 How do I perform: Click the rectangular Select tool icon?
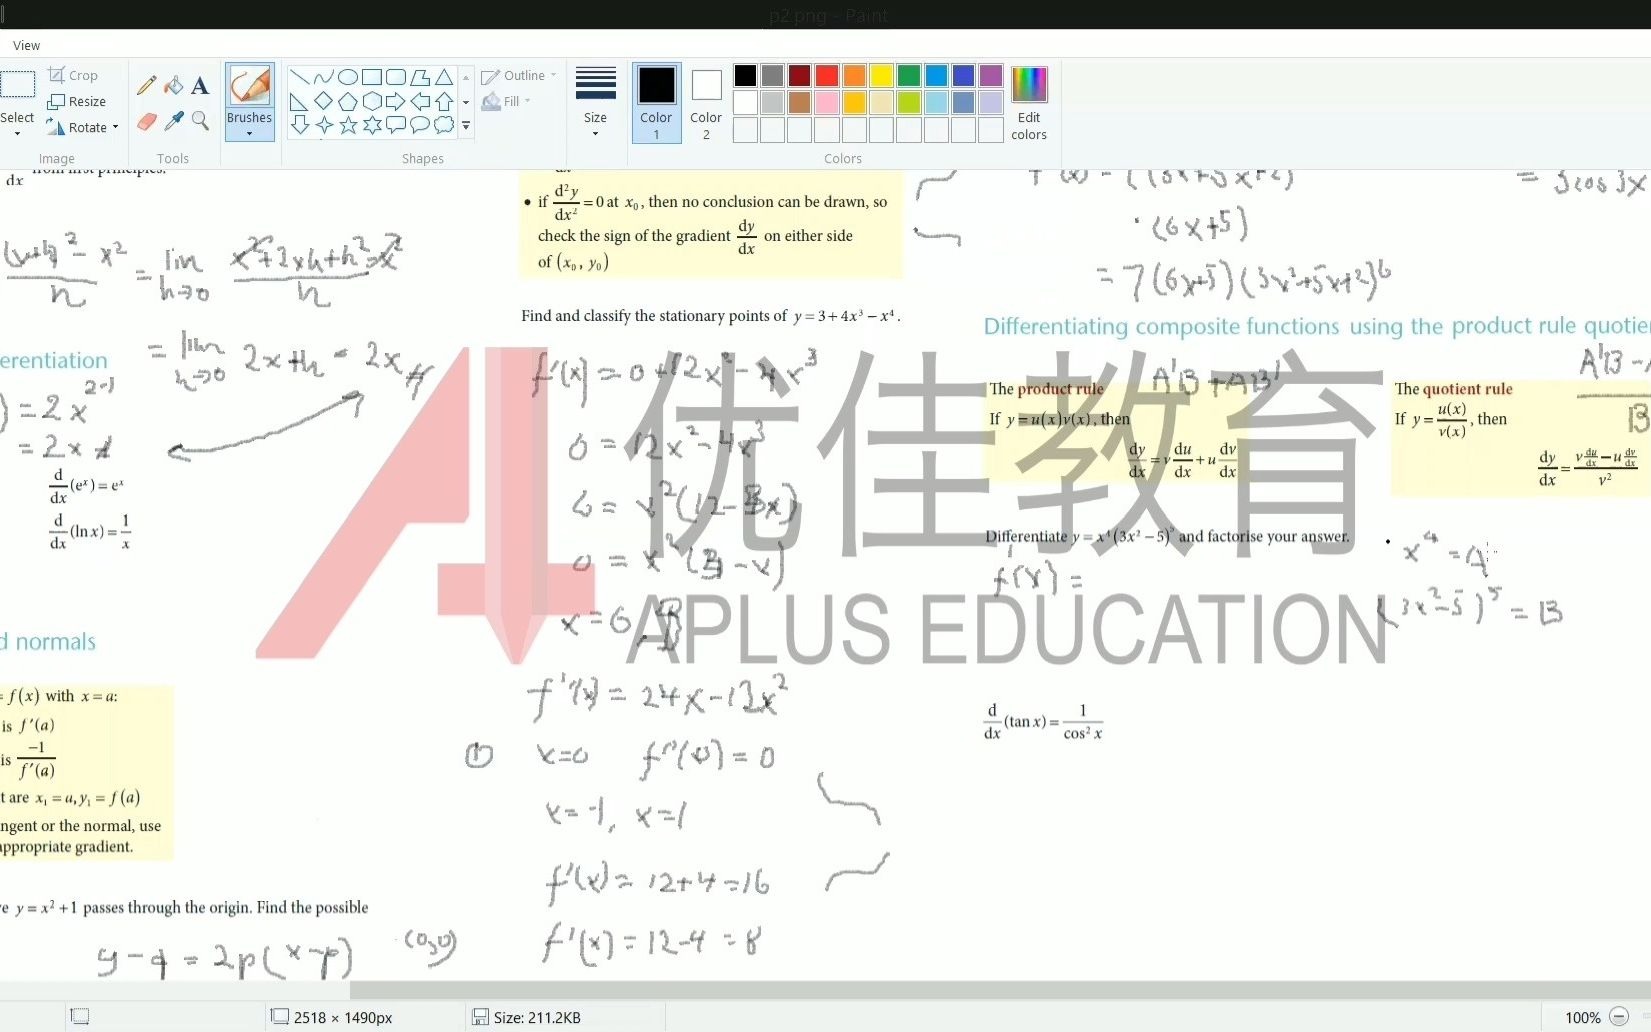pyautogui.click(x=17, y=85)
